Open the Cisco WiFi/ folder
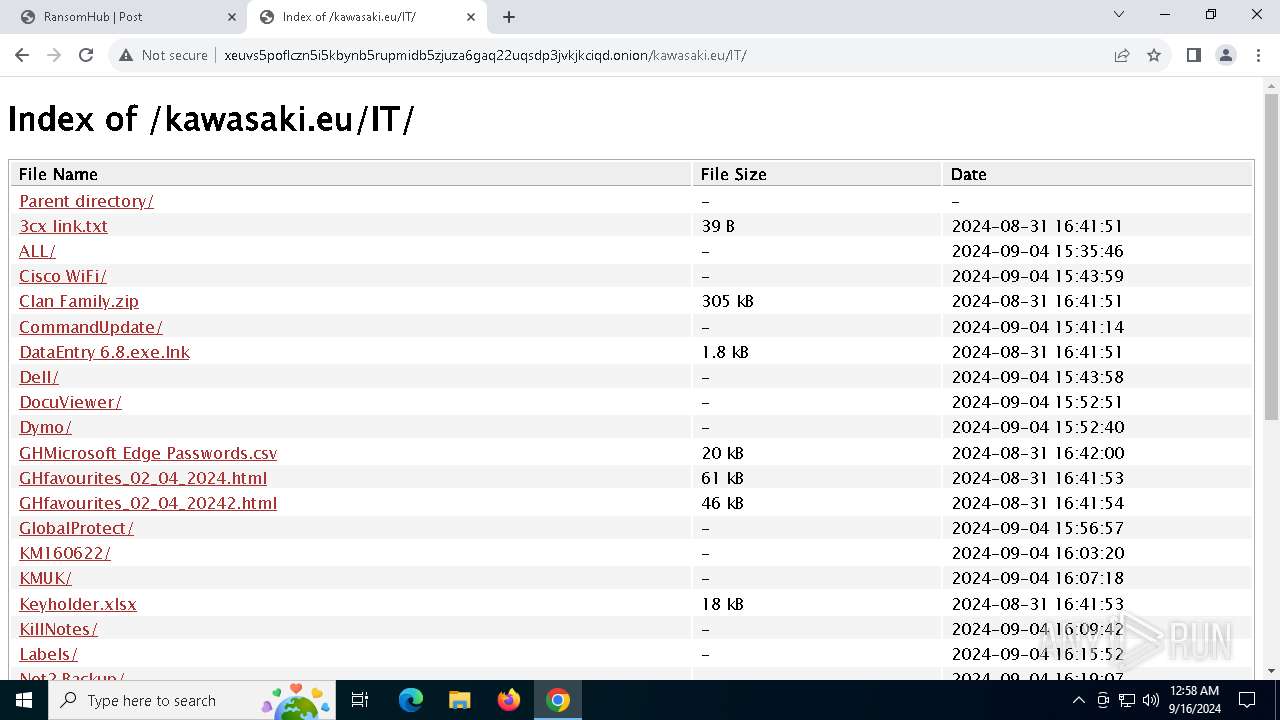This screenshot has width=1280, height=720. [x=63, y=276]
